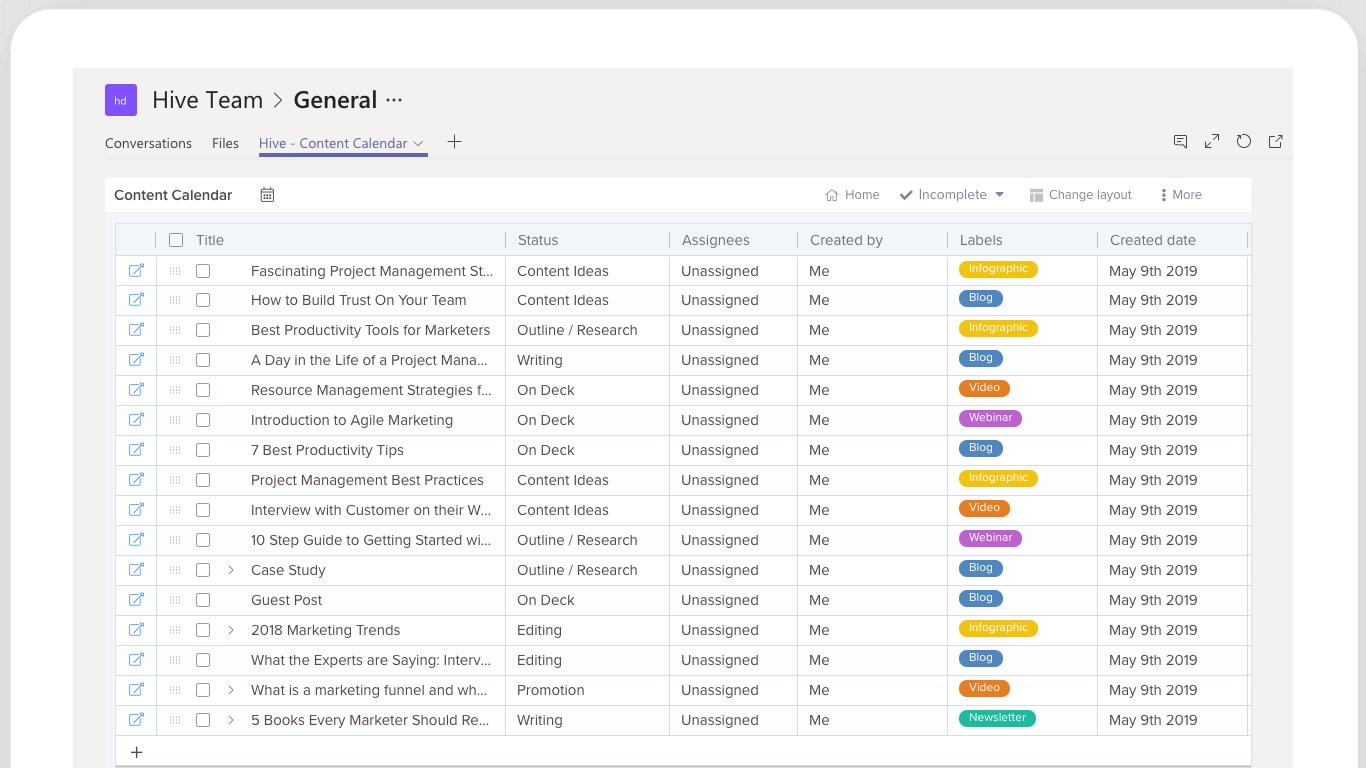This screenshot has height=768, width=1366.
Task: Reload the tab with the refresh icon
Action: tap(1244, 142)
